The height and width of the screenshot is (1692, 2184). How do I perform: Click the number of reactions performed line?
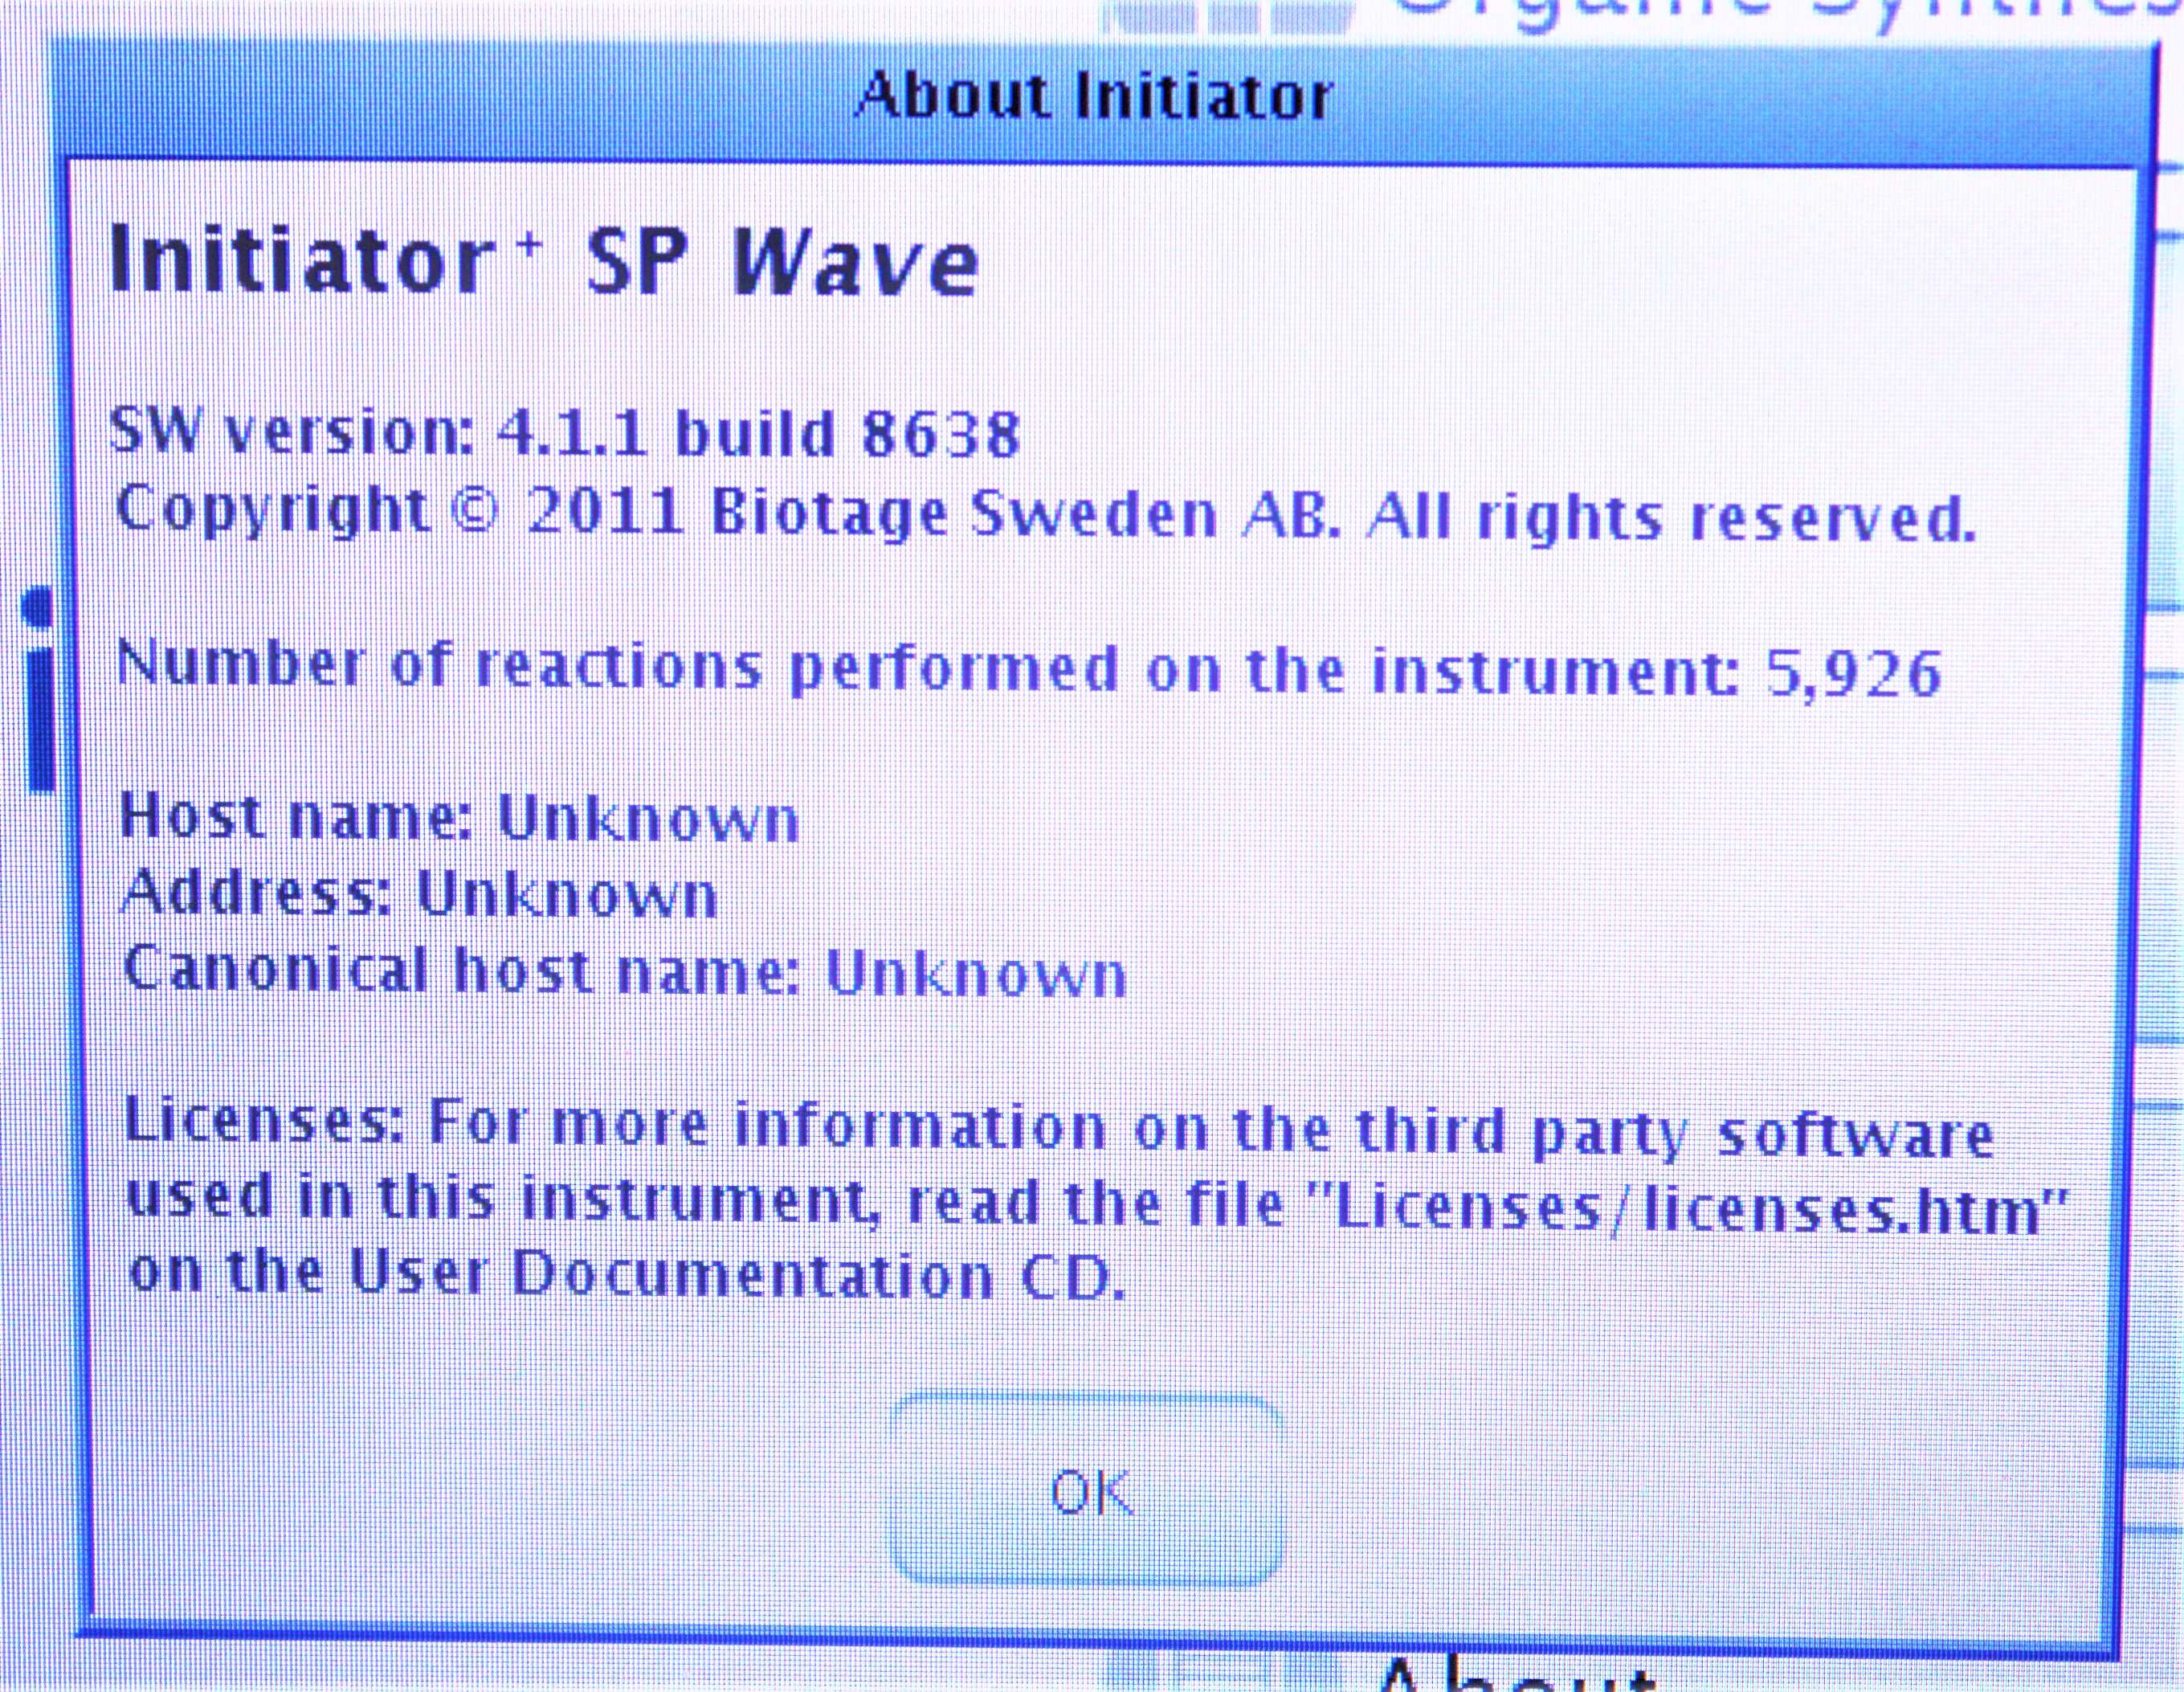coord(1029,669)
